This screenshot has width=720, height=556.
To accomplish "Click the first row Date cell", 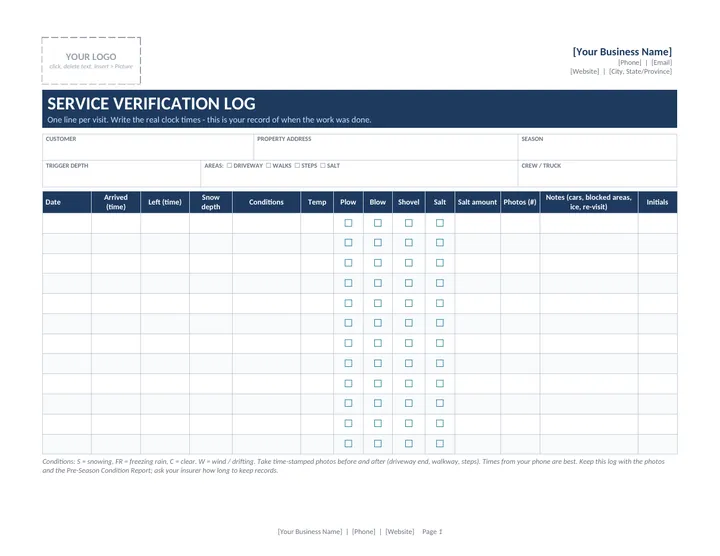I will [67, 223].
